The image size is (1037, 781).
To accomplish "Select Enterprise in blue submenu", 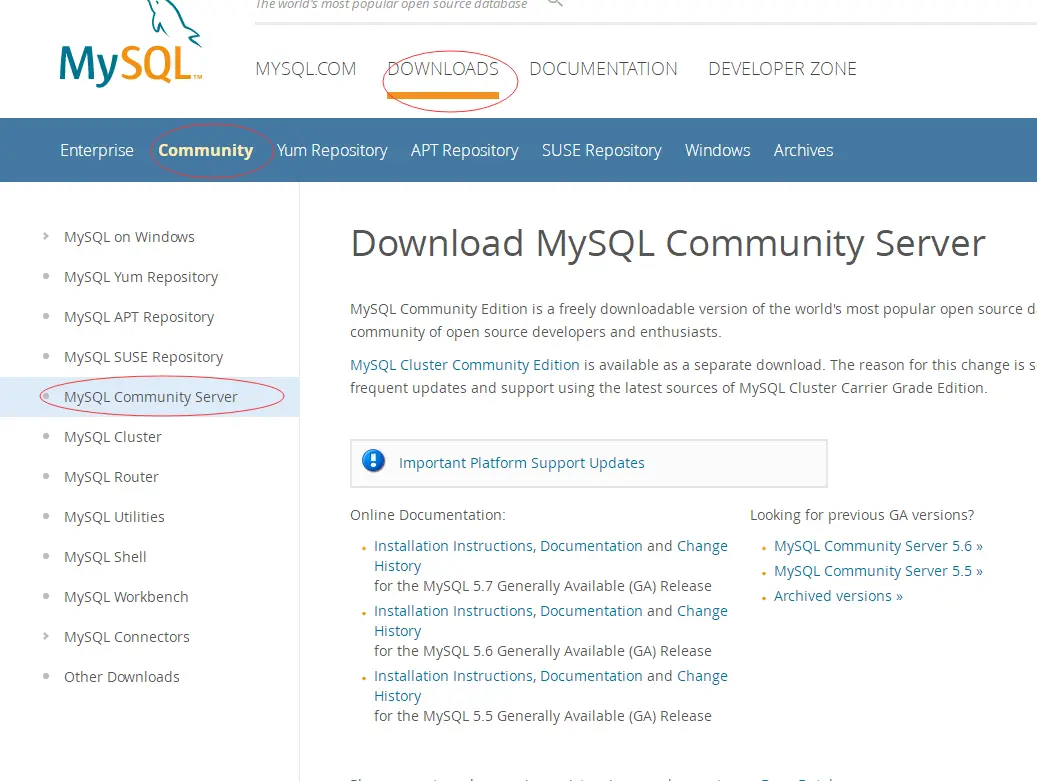I will click(x=97, y=150).
